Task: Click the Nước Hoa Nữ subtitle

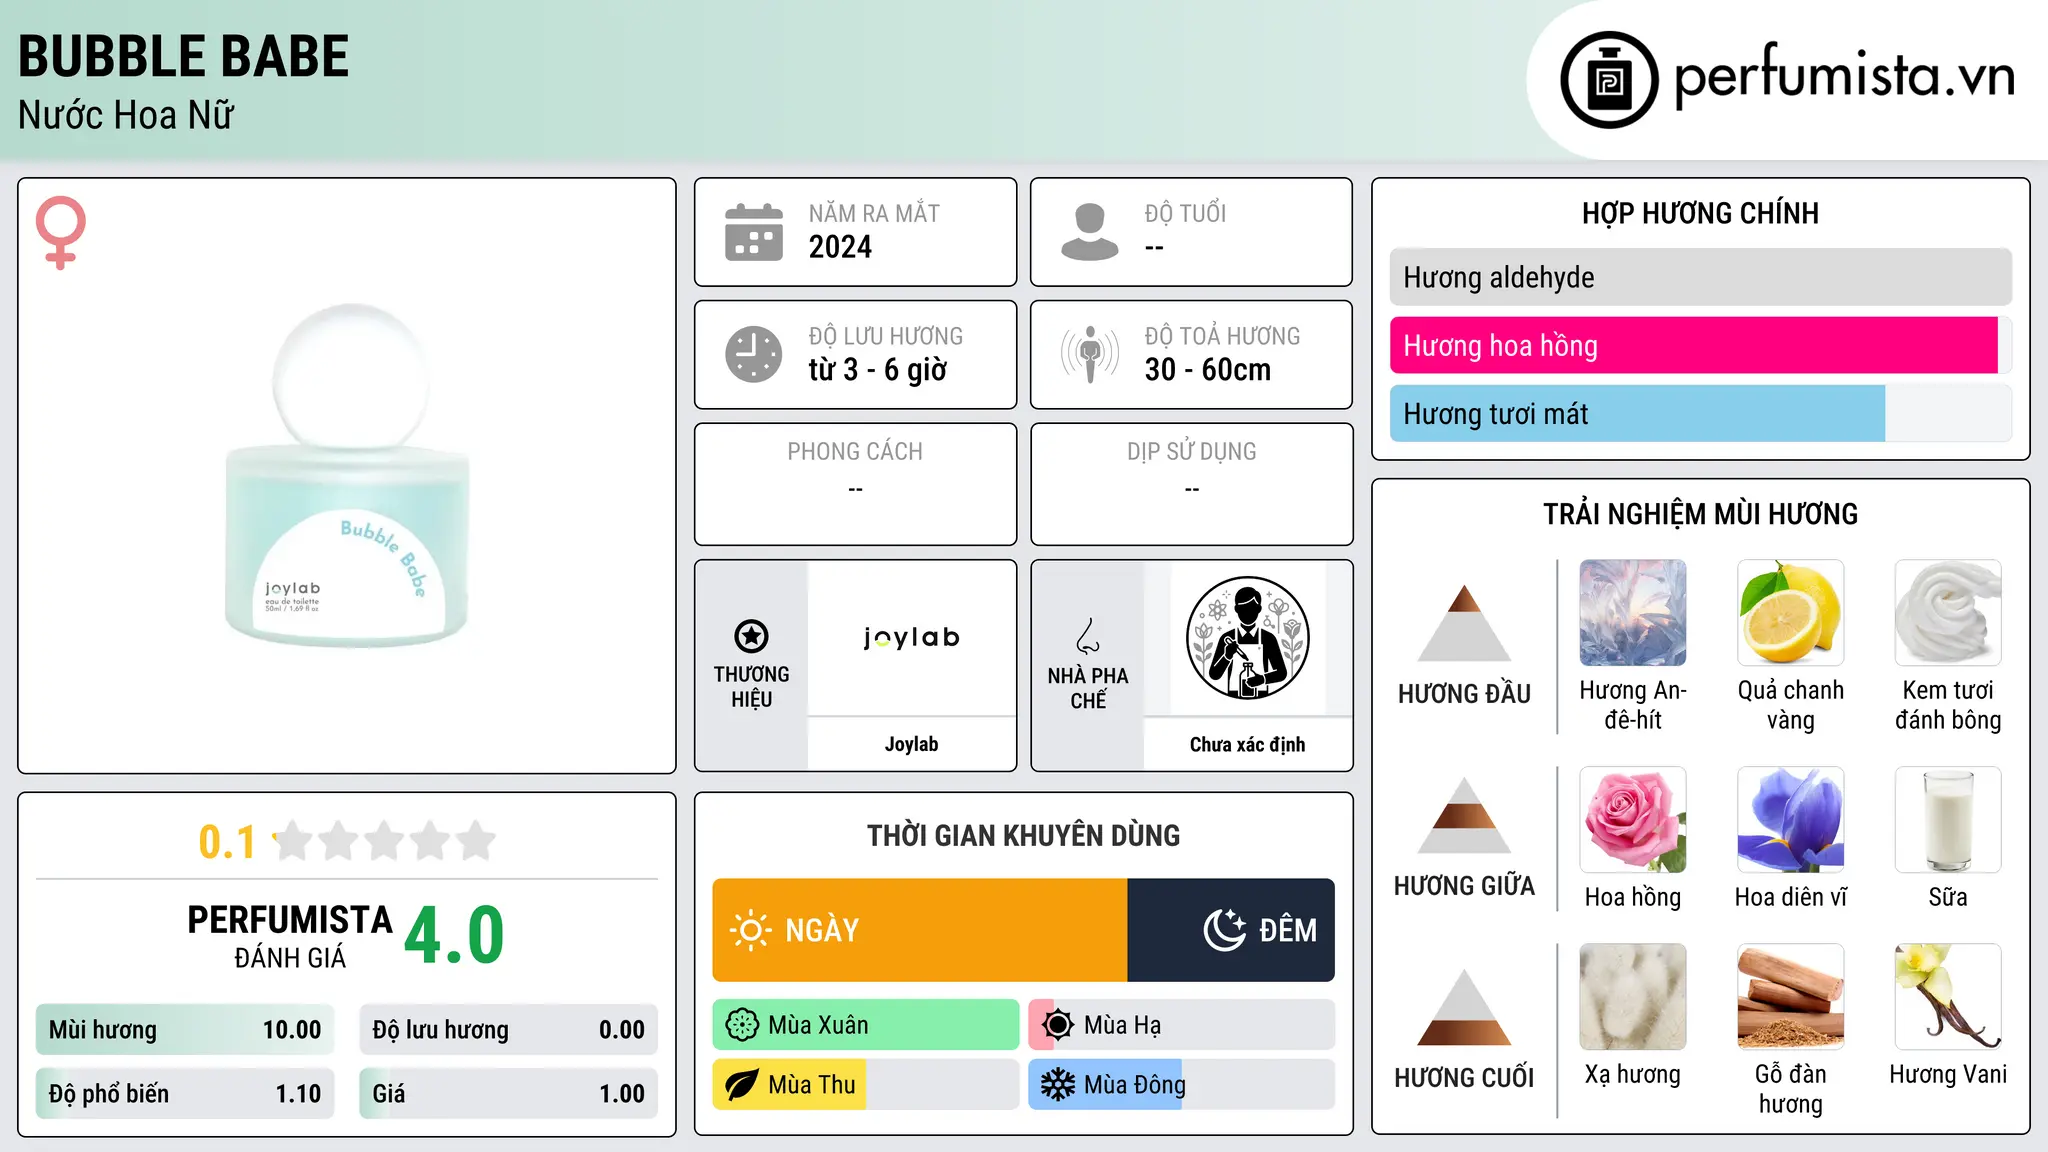Action: tap(126, 115)
